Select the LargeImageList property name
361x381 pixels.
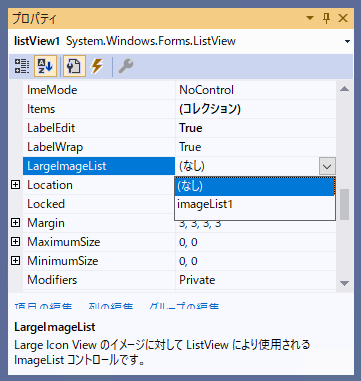[x=67, y=166]
